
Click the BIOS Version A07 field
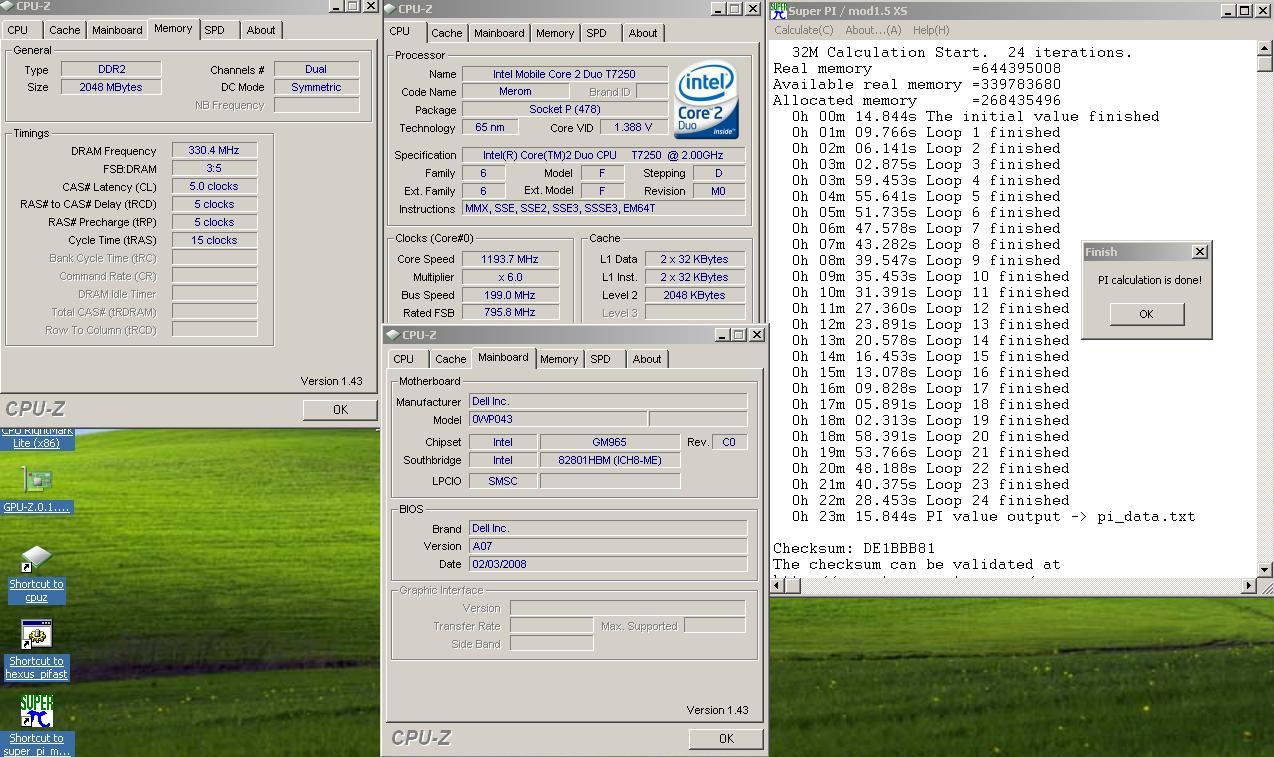[607, 546]
